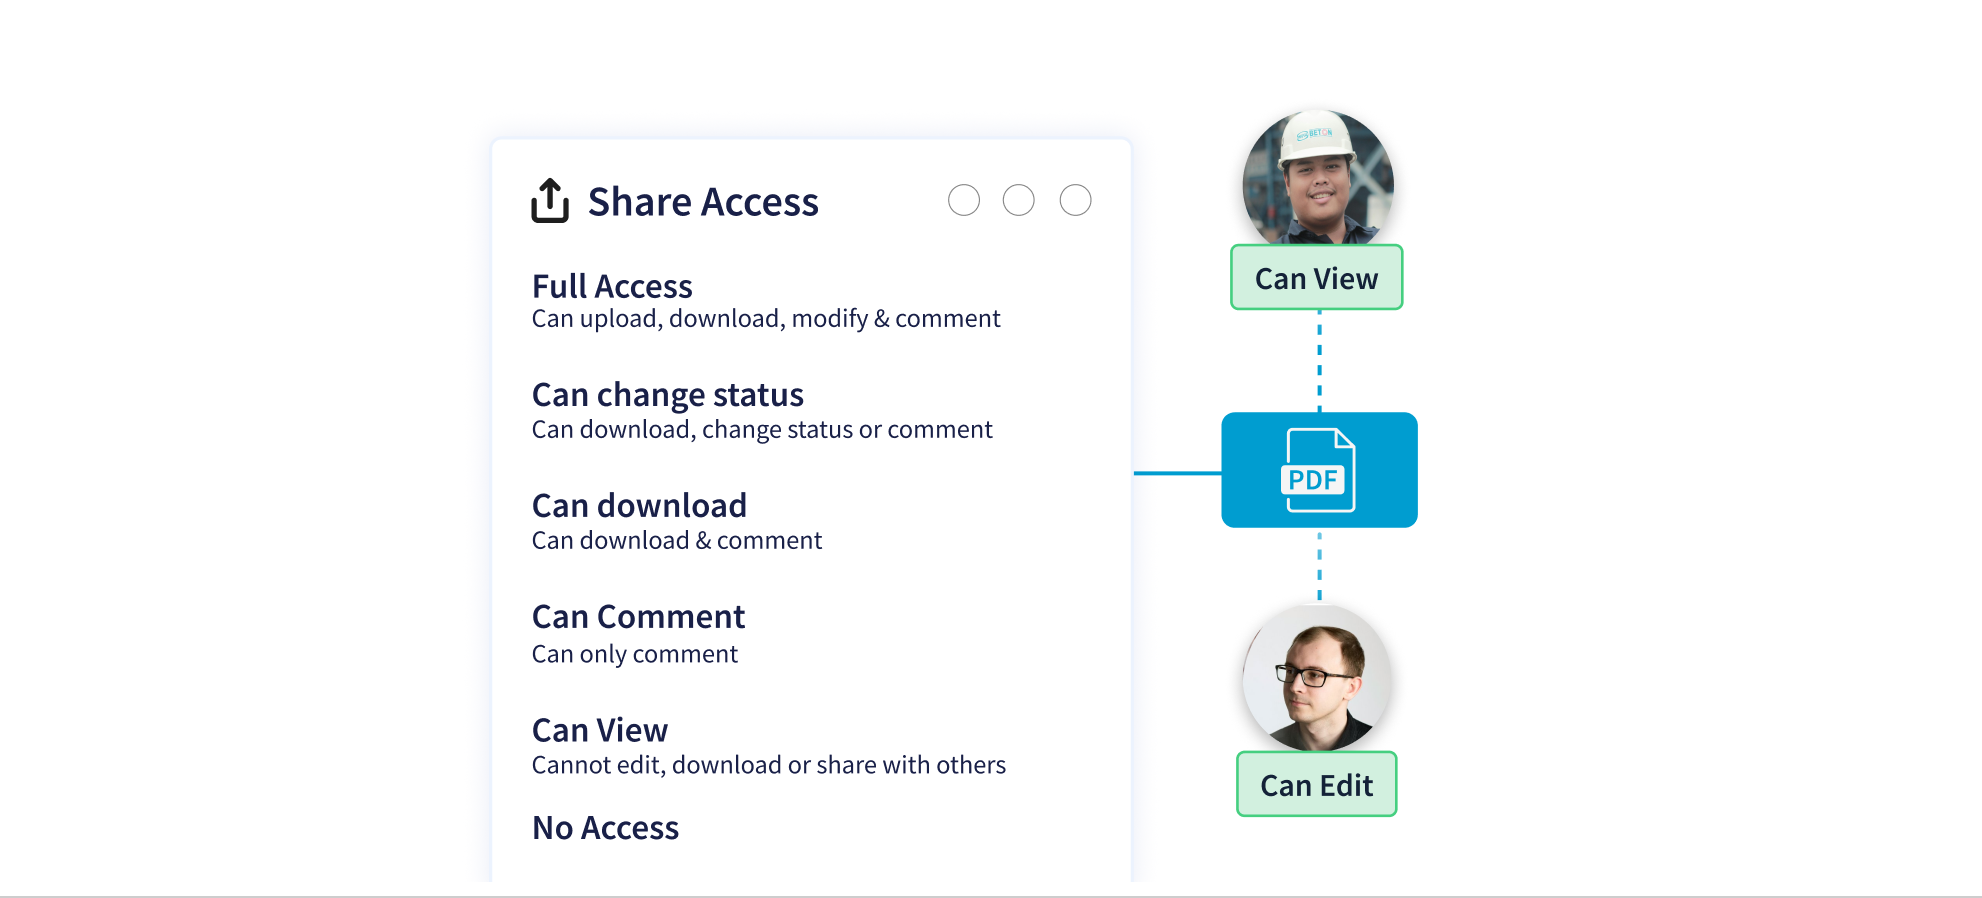The height and width of the screenshot is (898, 1982).
Task: Select the Can download permission
Action: (x=639, y=505)
